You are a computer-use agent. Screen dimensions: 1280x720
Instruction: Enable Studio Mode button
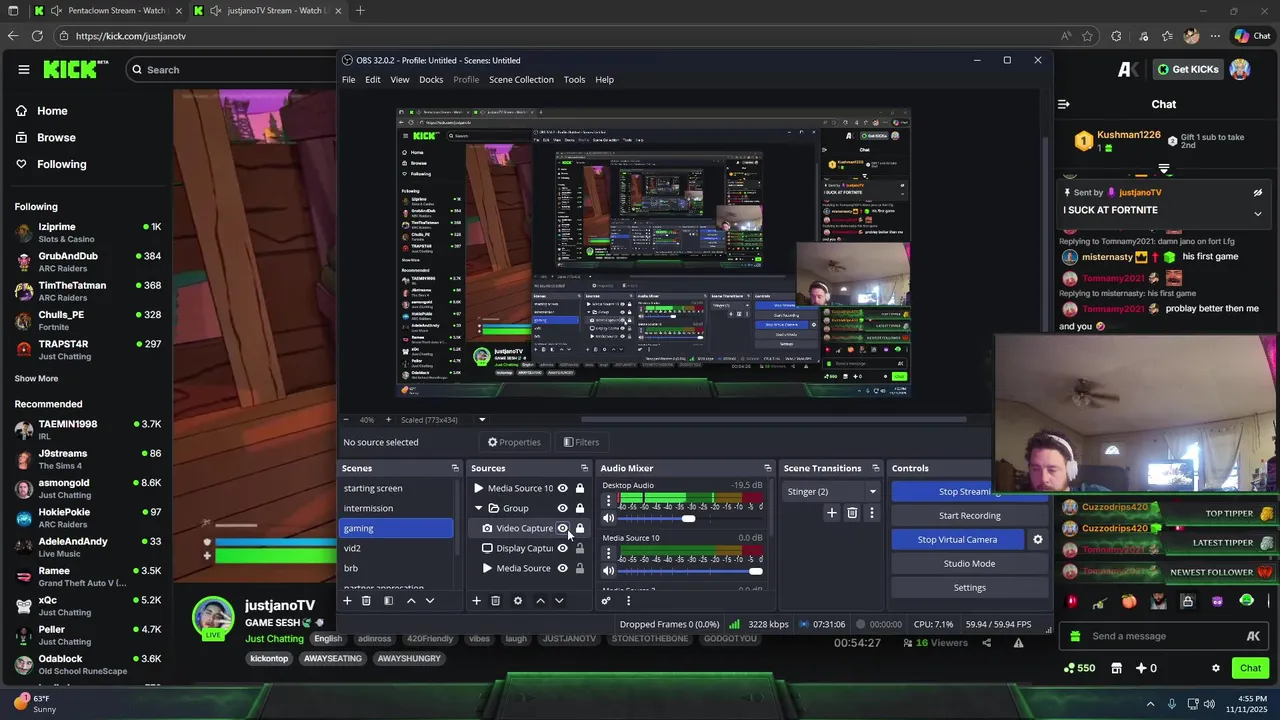(969, 564)
